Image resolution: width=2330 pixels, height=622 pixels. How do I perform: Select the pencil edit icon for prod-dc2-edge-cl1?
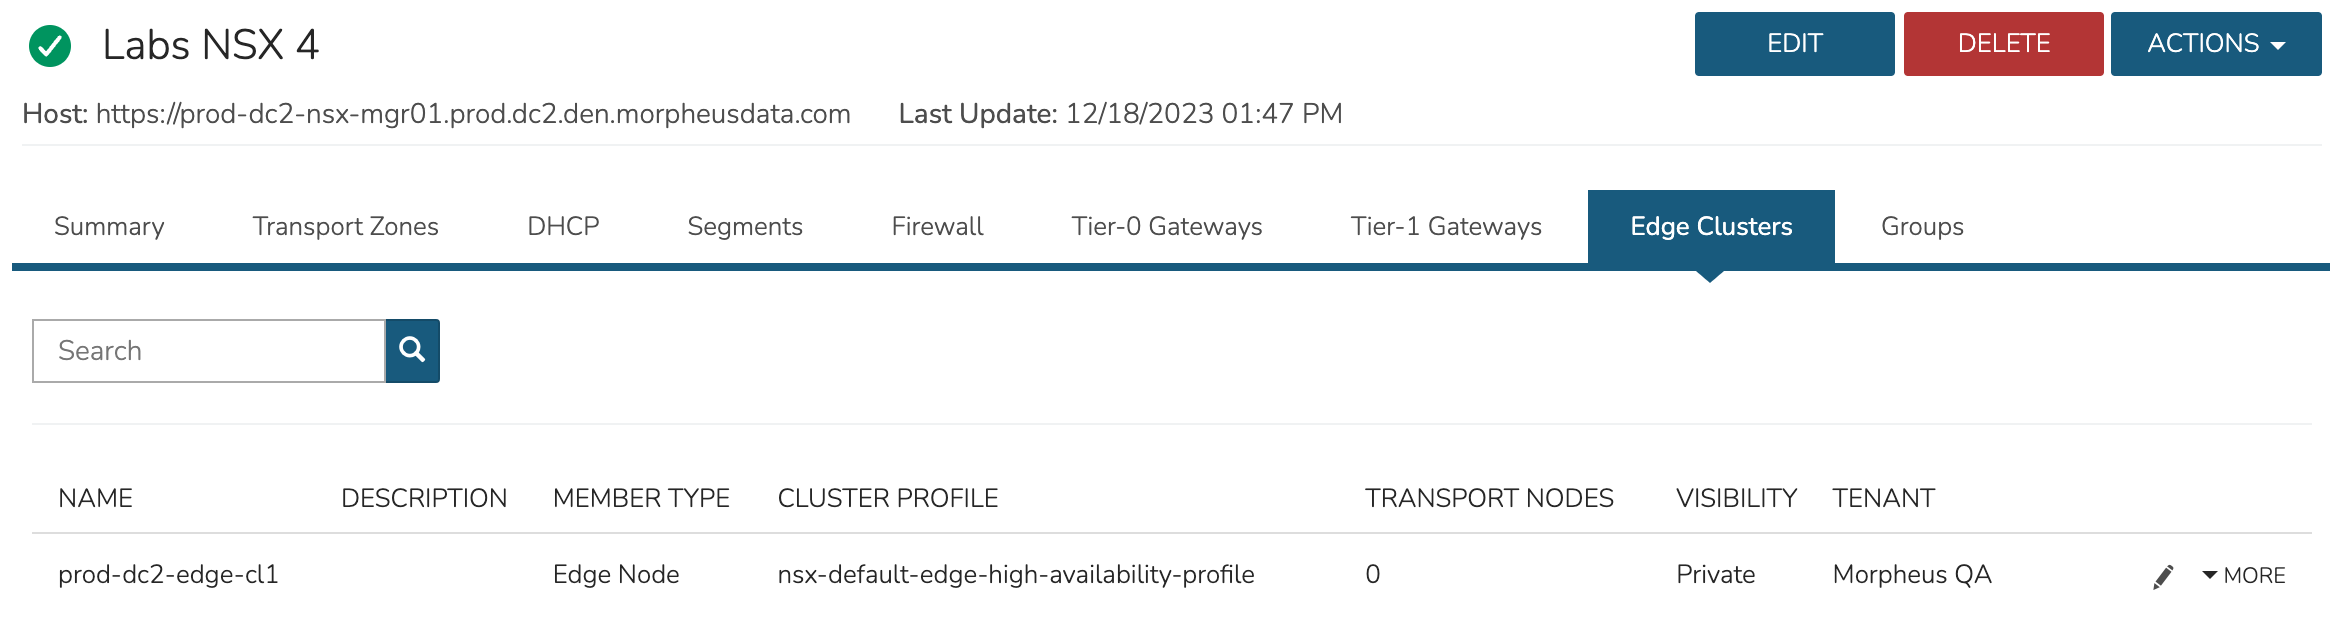point(2163,575)
